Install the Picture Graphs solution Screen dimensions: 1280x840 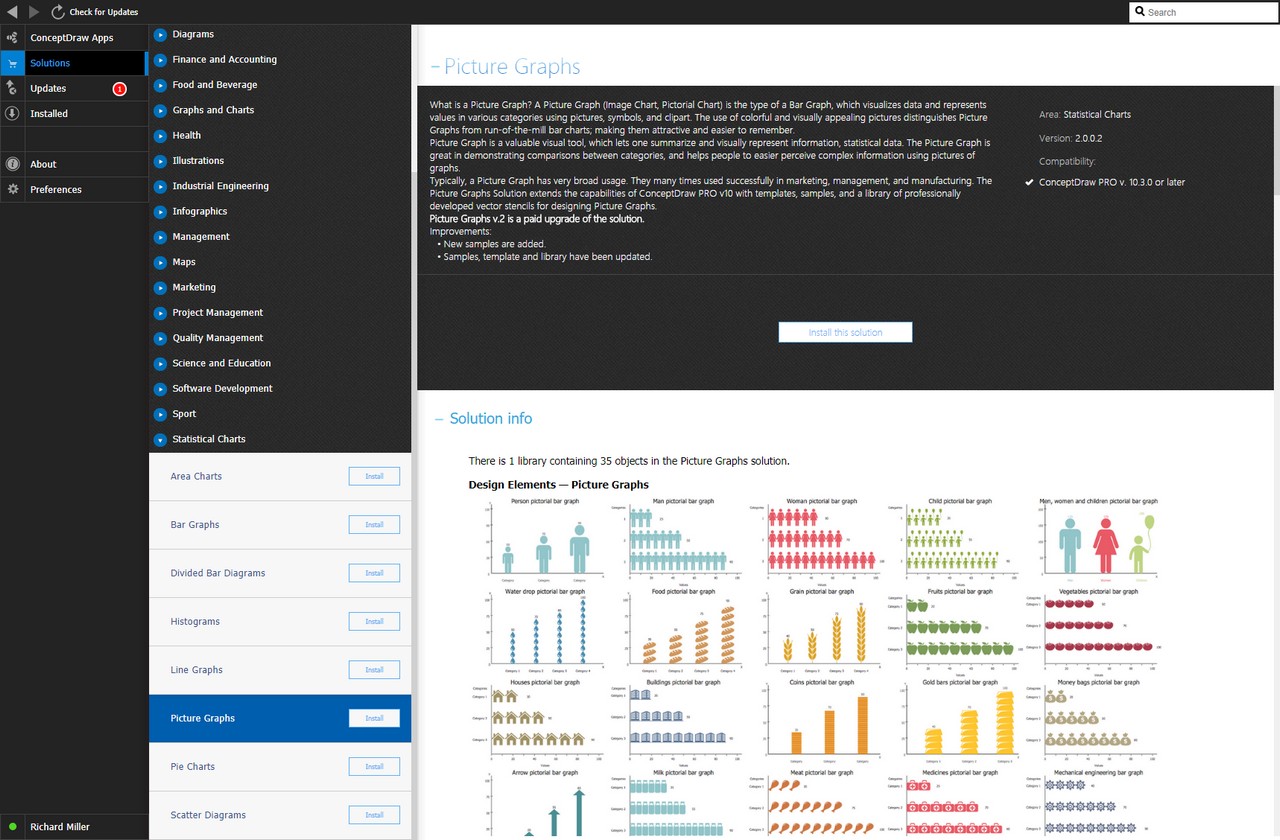tap(374, 718)
